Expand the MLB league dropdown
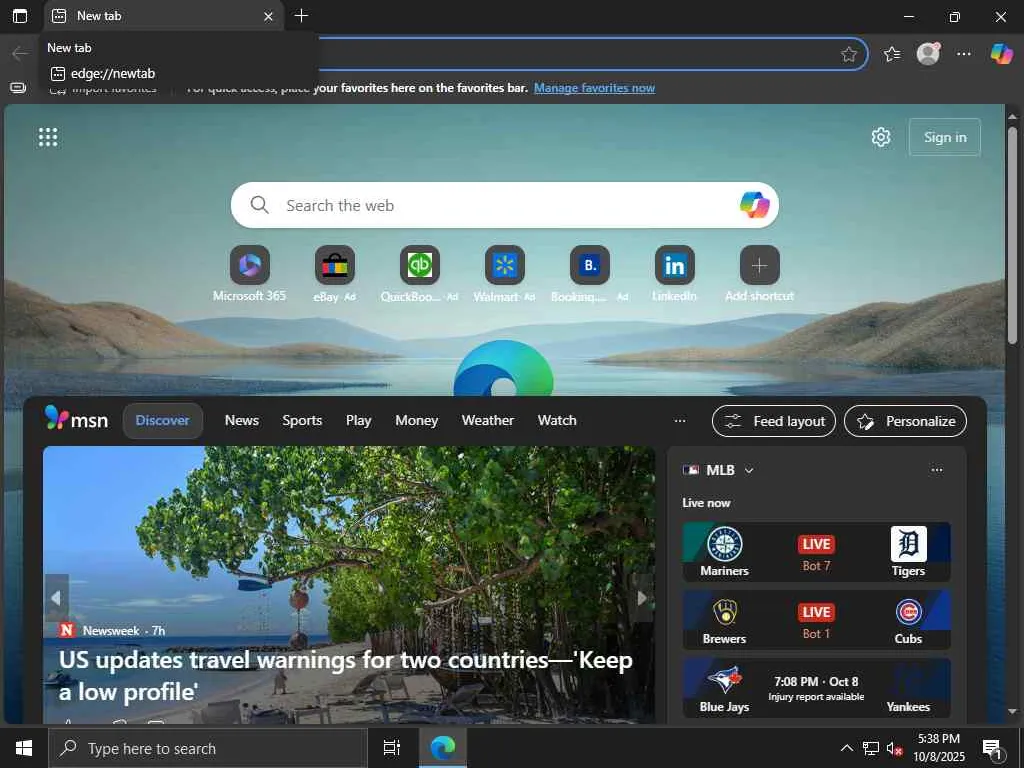Image resolution: width=1024 pixels, height=768 pixels. click(x=749, y=470)
